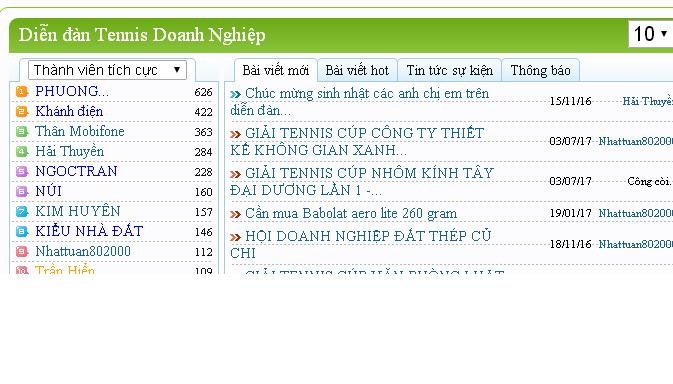The image size is (673, 384).
Task: Click rank 8 badge beside KIỀU NHÀ ĐẤT
Action: click(x=22, y=232)
